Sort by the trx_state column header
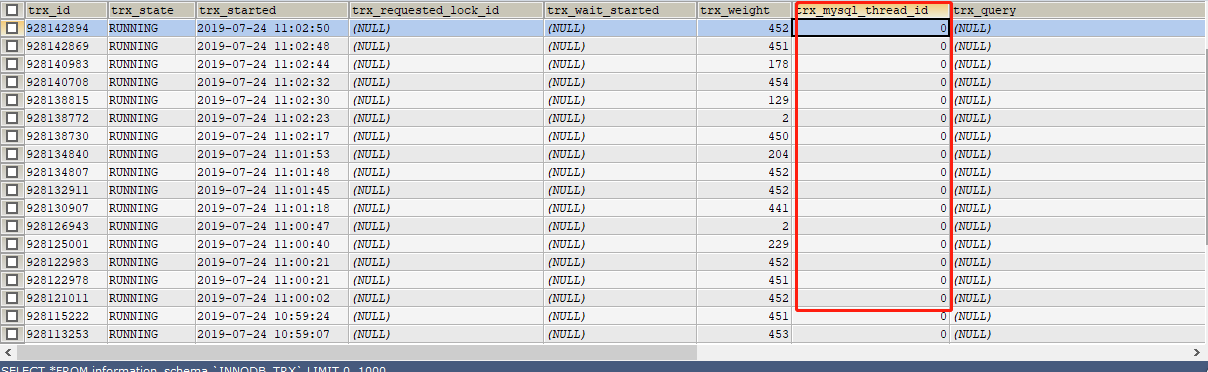The height and width of the screenshot is (372, 1208). point(150,10)
